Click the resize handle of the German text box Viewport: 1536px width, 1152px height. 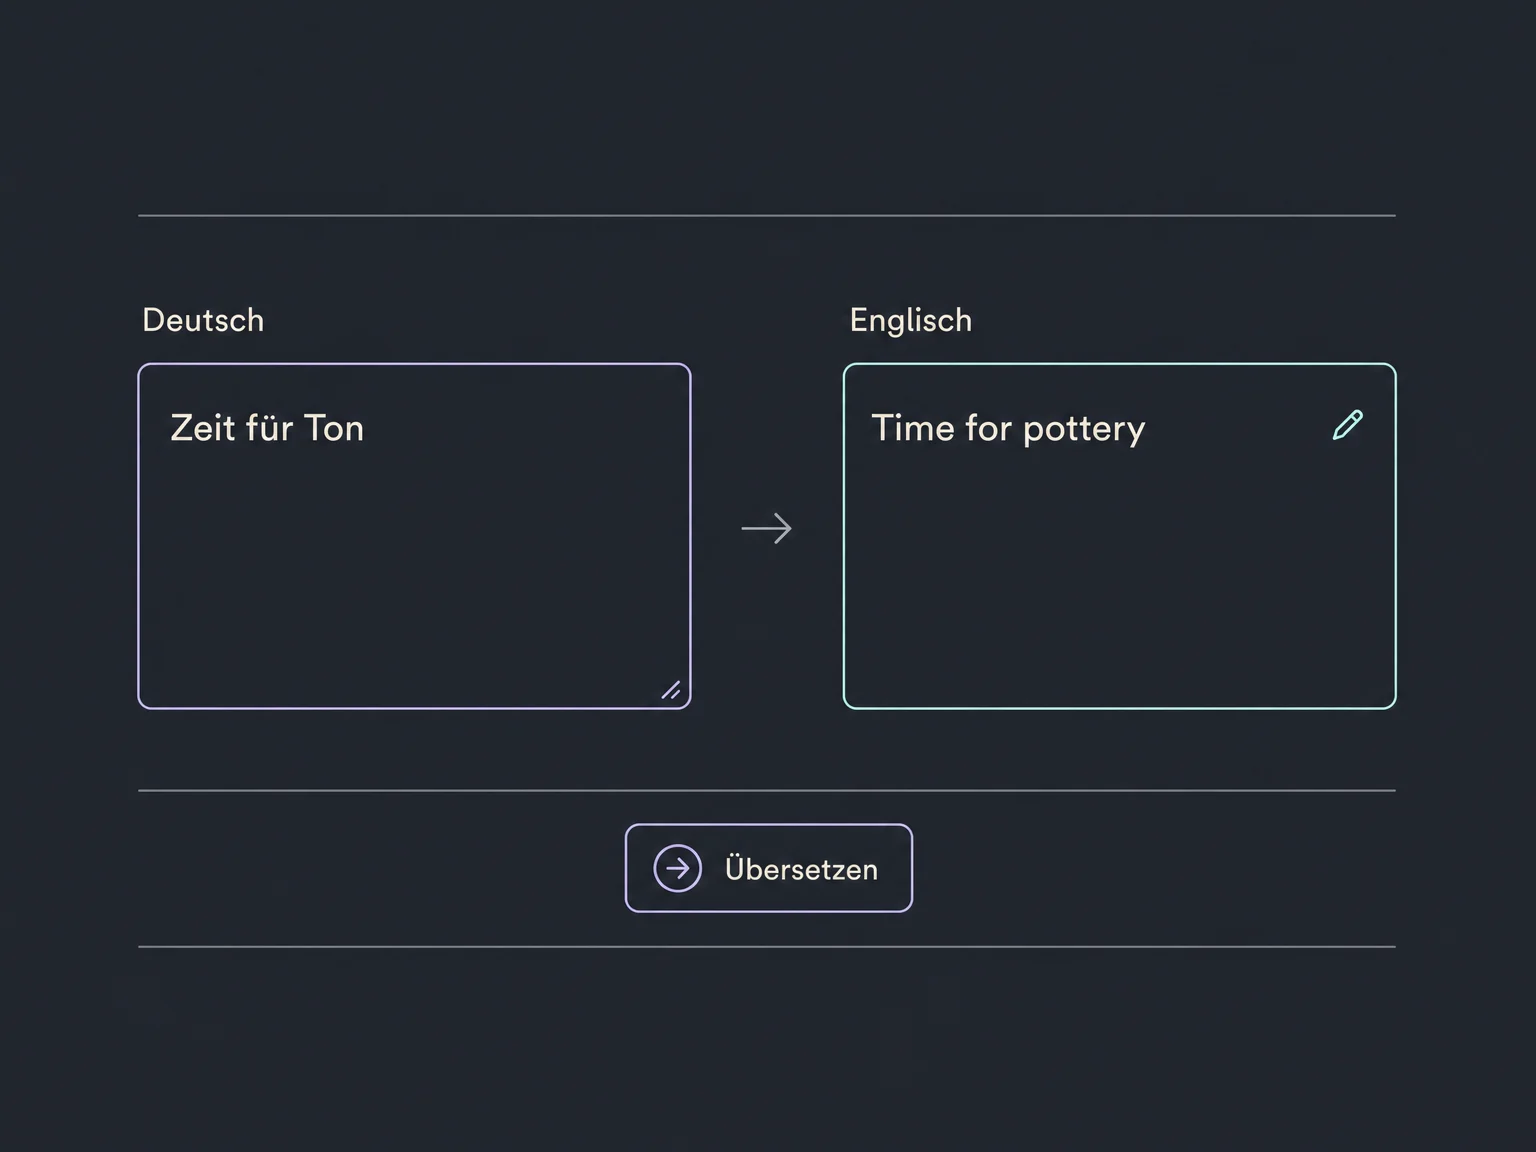point(671,690)
